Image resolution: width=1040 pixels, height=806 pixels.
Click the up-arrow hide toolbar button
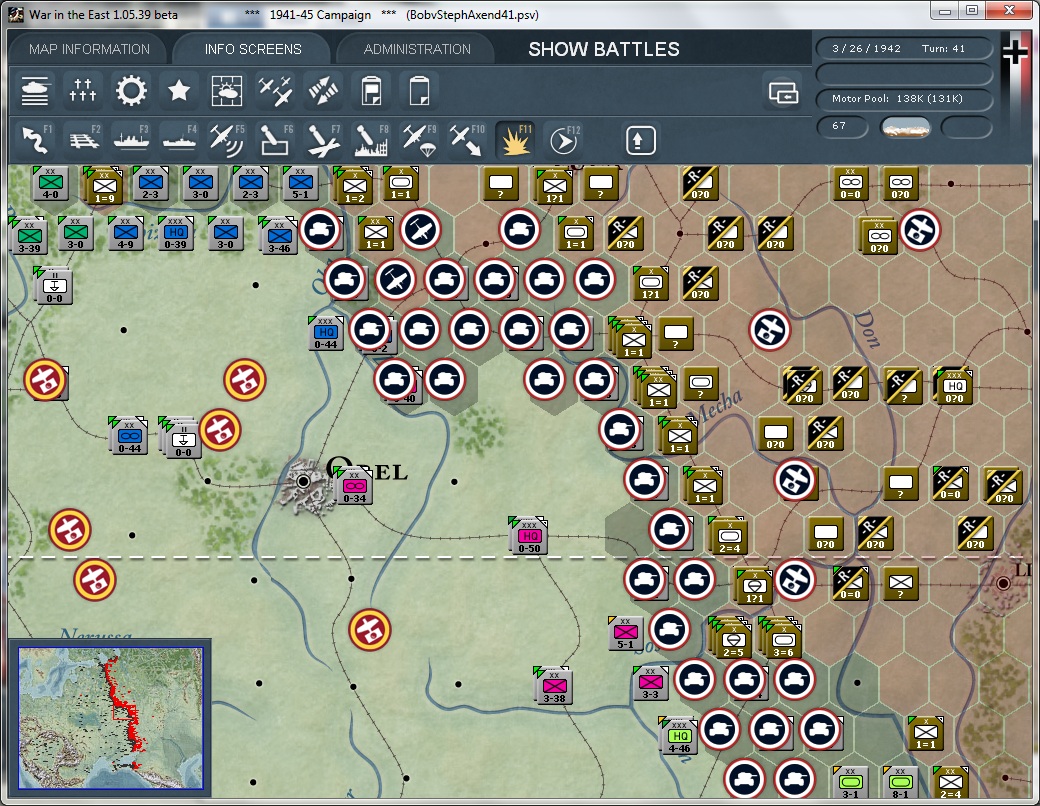[640, 140]
